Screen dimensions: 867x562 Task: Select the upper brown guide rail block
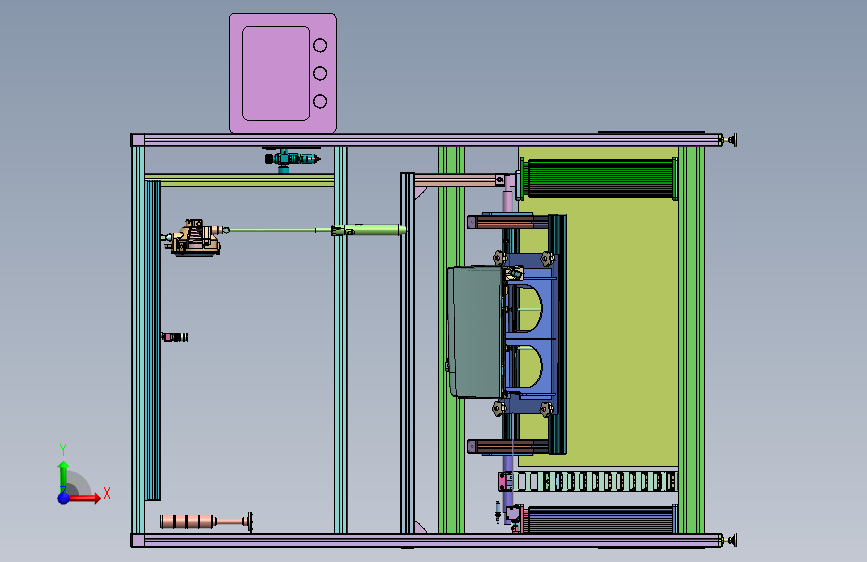point(508,222)
